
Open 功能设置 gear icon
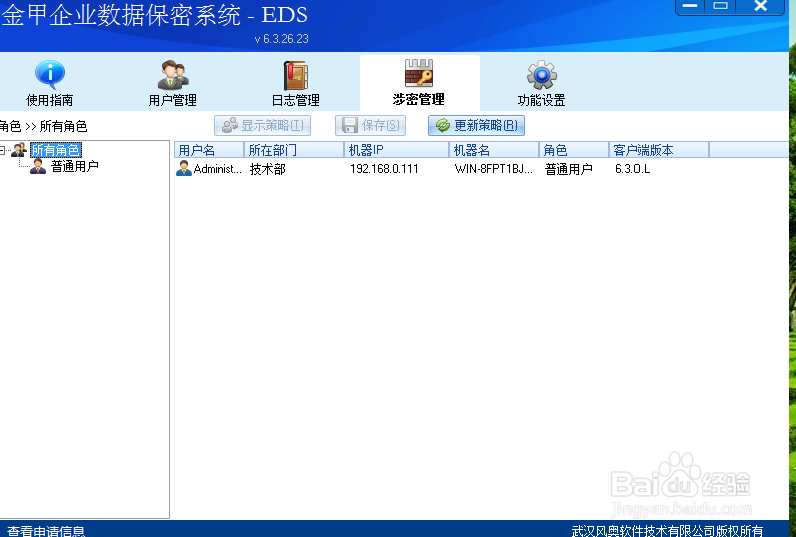[542, 75]
